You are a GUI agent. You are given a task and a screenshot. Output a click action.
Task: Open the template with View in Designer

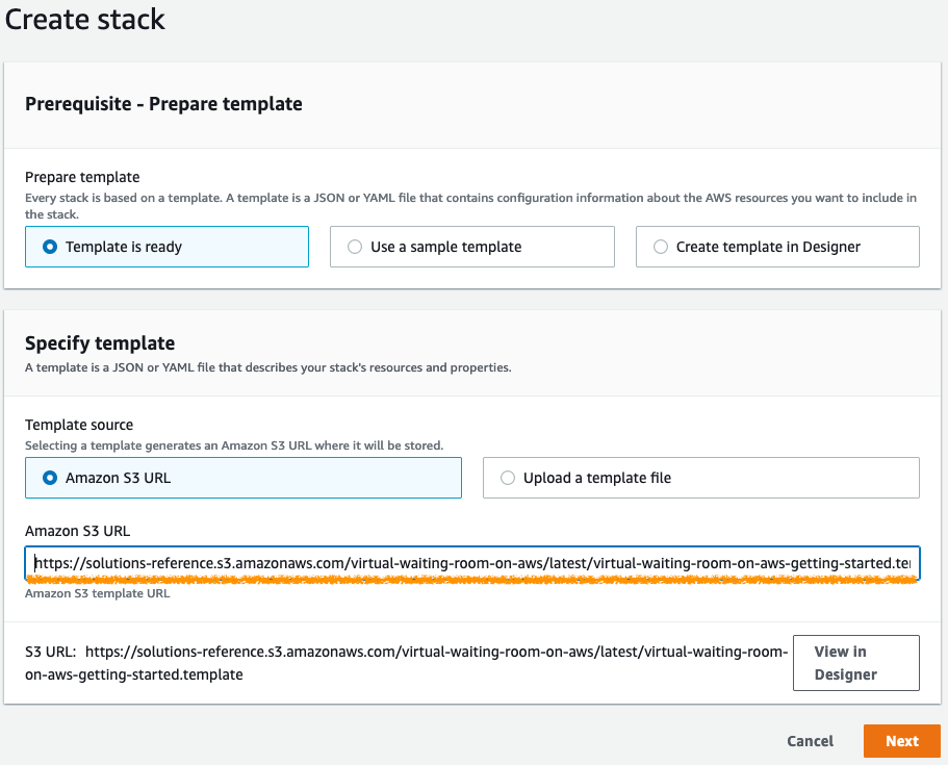[855, 663]
